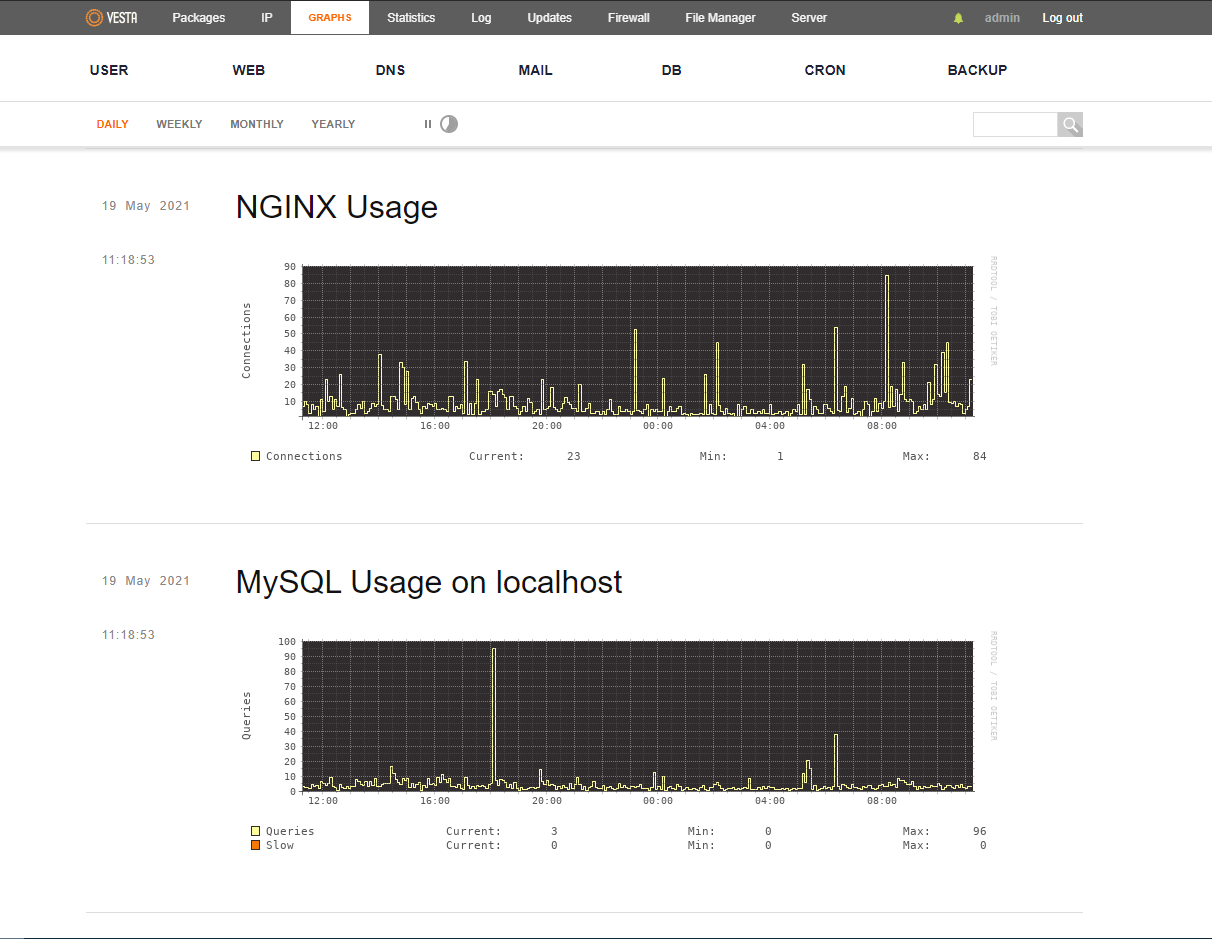The height and width of the screenshot is (939, 1212).
Task: Go to the CRON section
Action: pos(825,70)
